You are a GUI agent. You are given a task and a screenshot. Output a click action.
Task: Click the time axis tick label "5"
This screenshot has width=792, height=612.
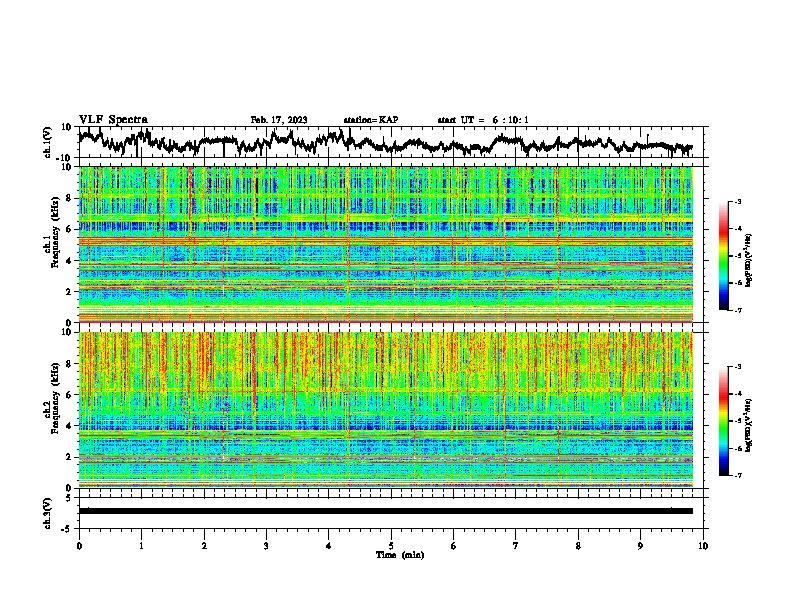(x=391, y=546)
